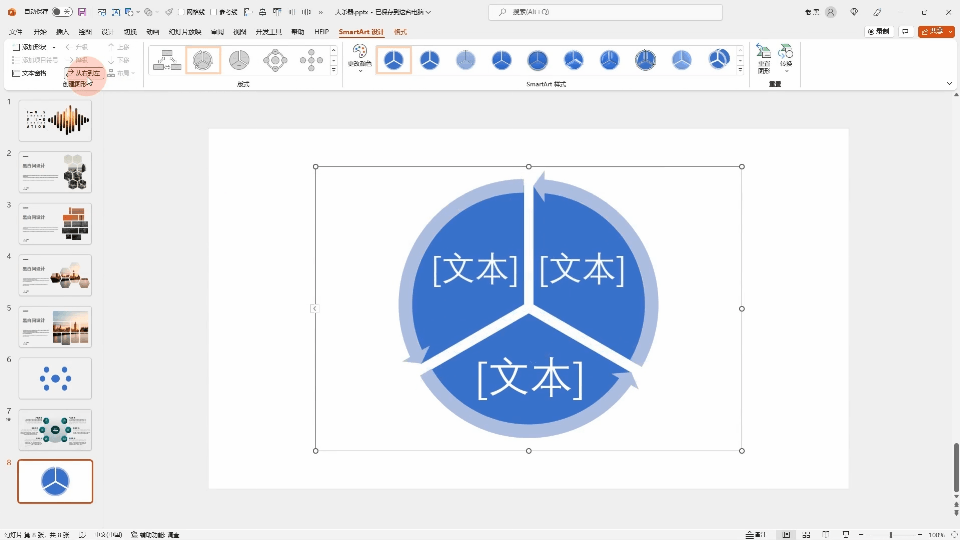Select the sixth SmartArt style thumbnail
Image resolution: width=960 pixels, height=540 pixels.
click(x=574, y=60)
